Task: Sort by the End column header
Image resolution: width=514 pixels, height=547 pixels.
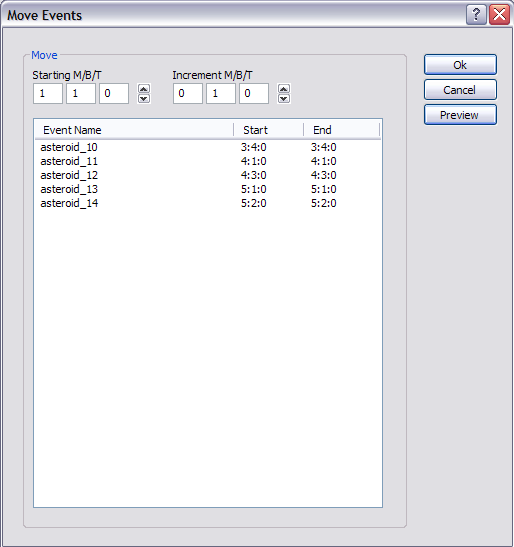Action: tap(341, 130)
